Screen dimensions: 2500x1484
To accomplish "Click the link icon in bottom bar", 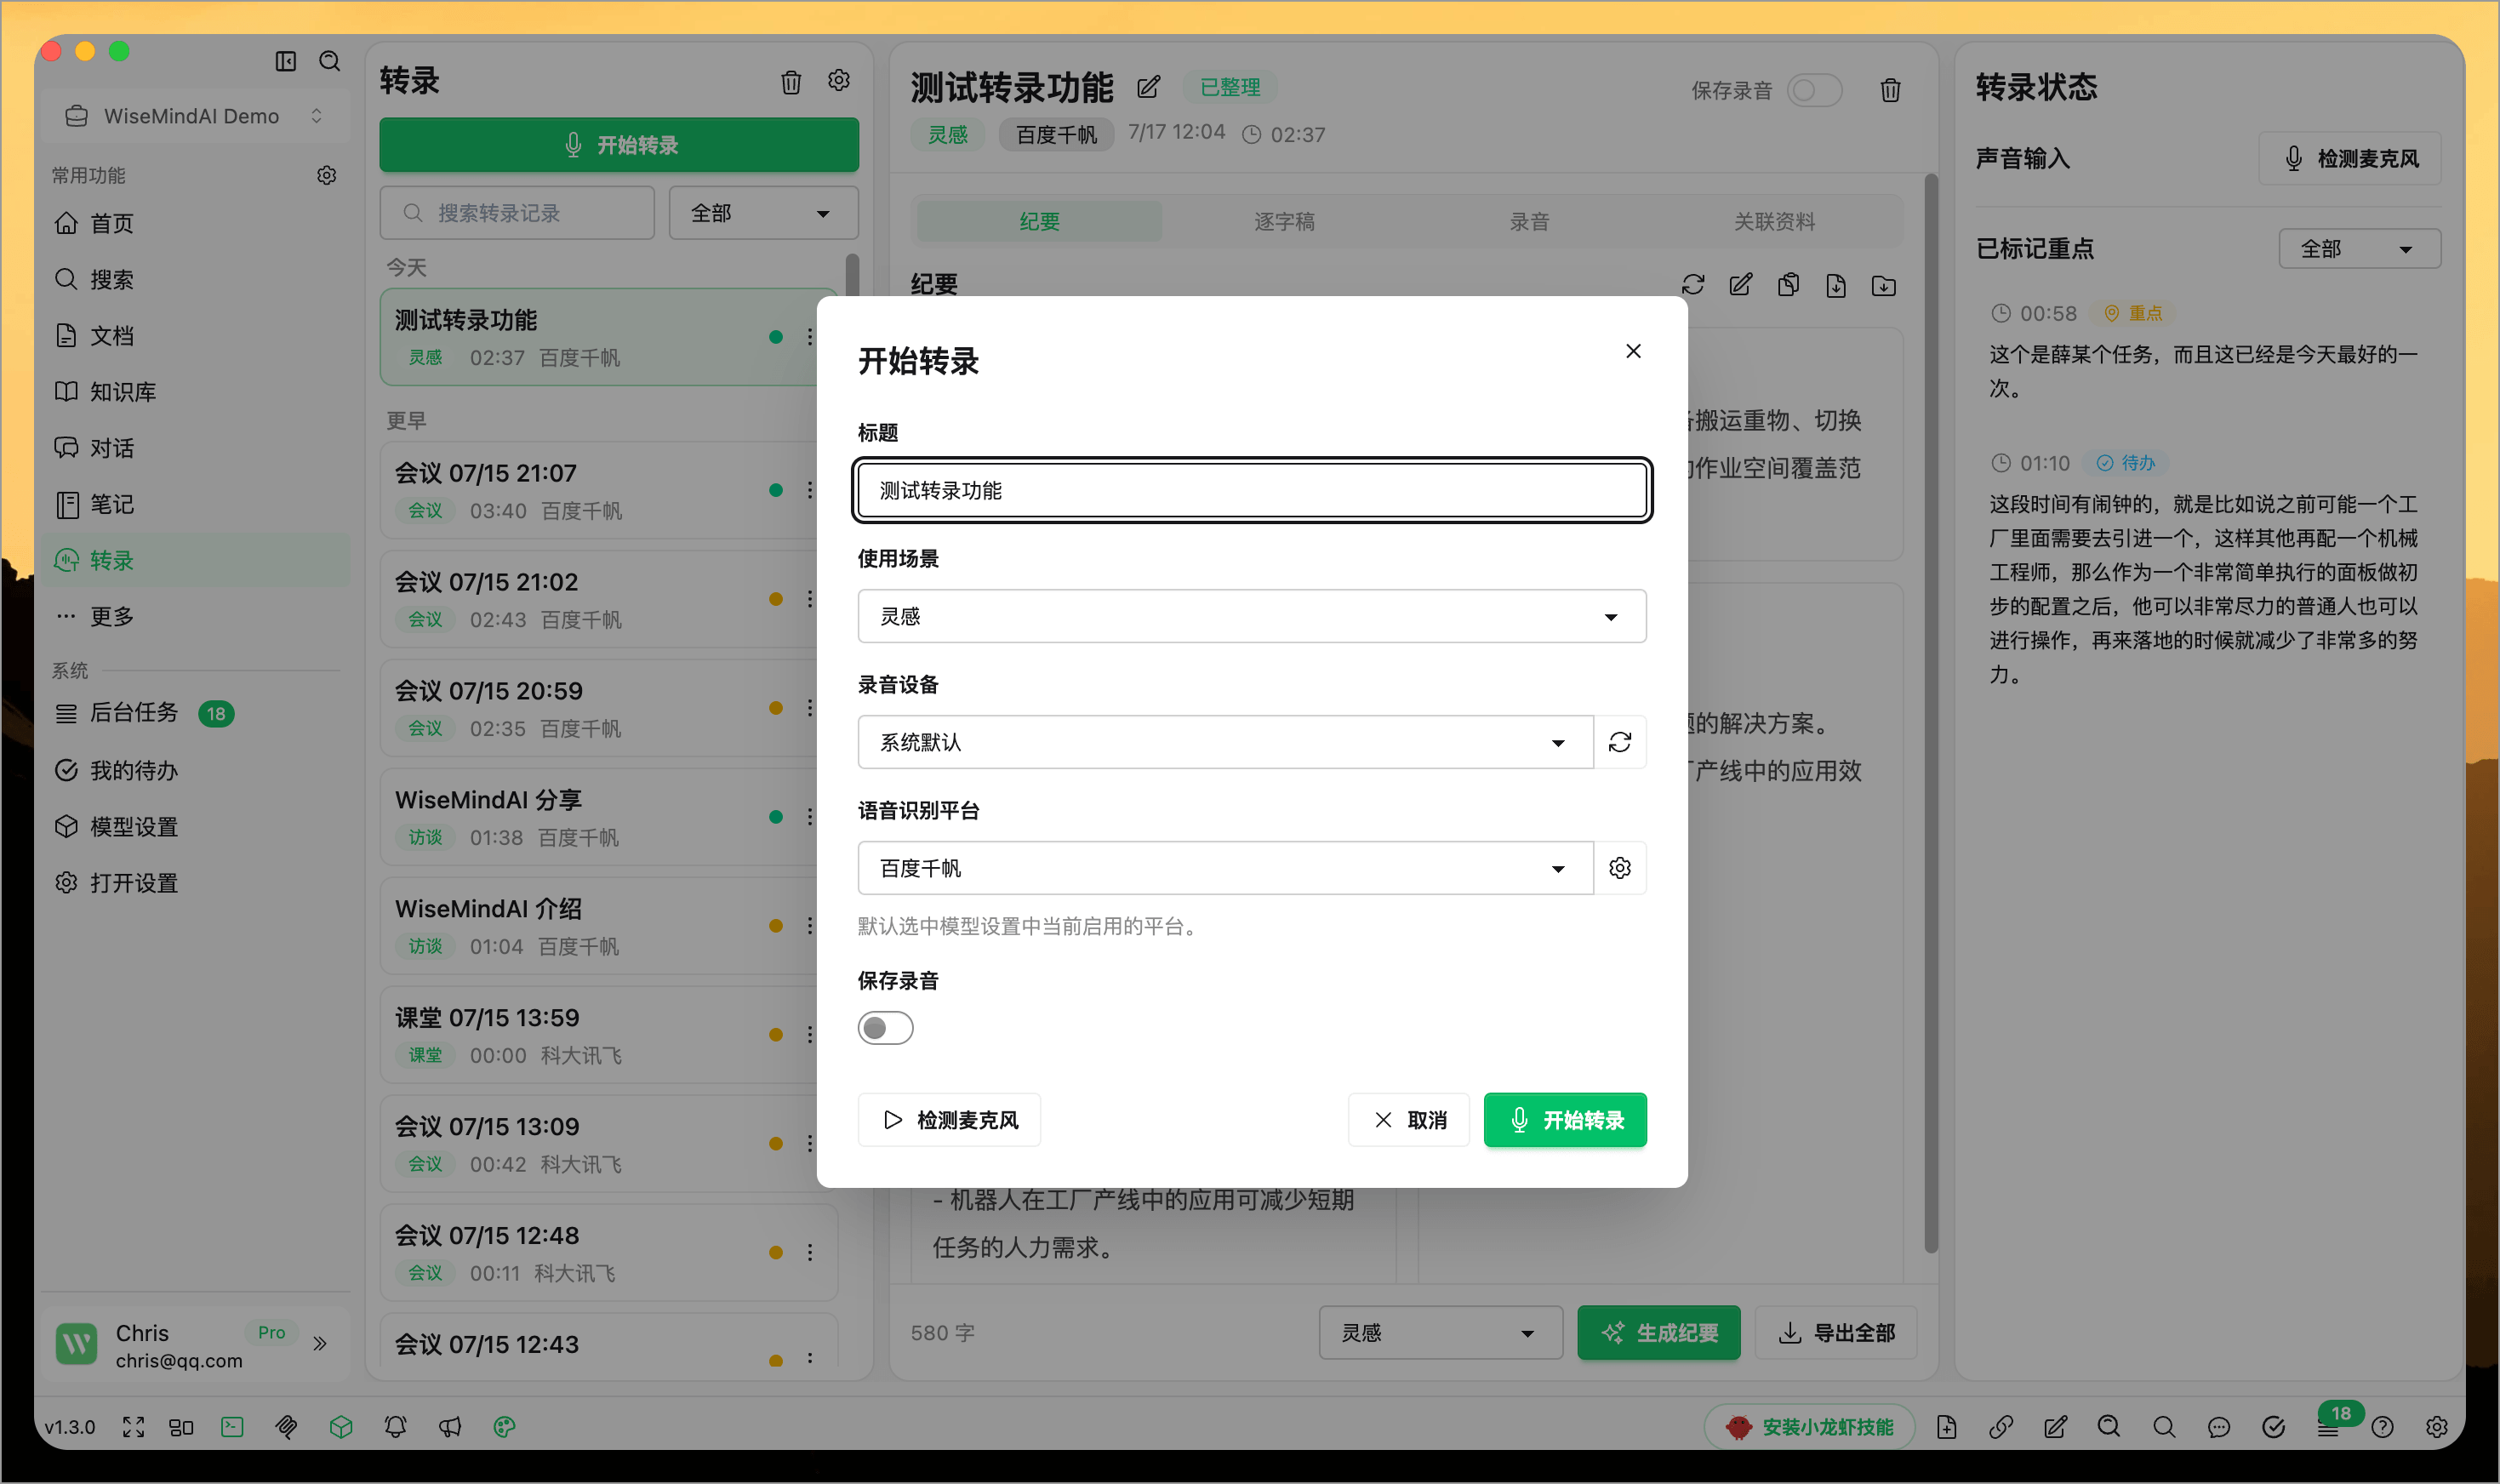I will 2001,1427.
